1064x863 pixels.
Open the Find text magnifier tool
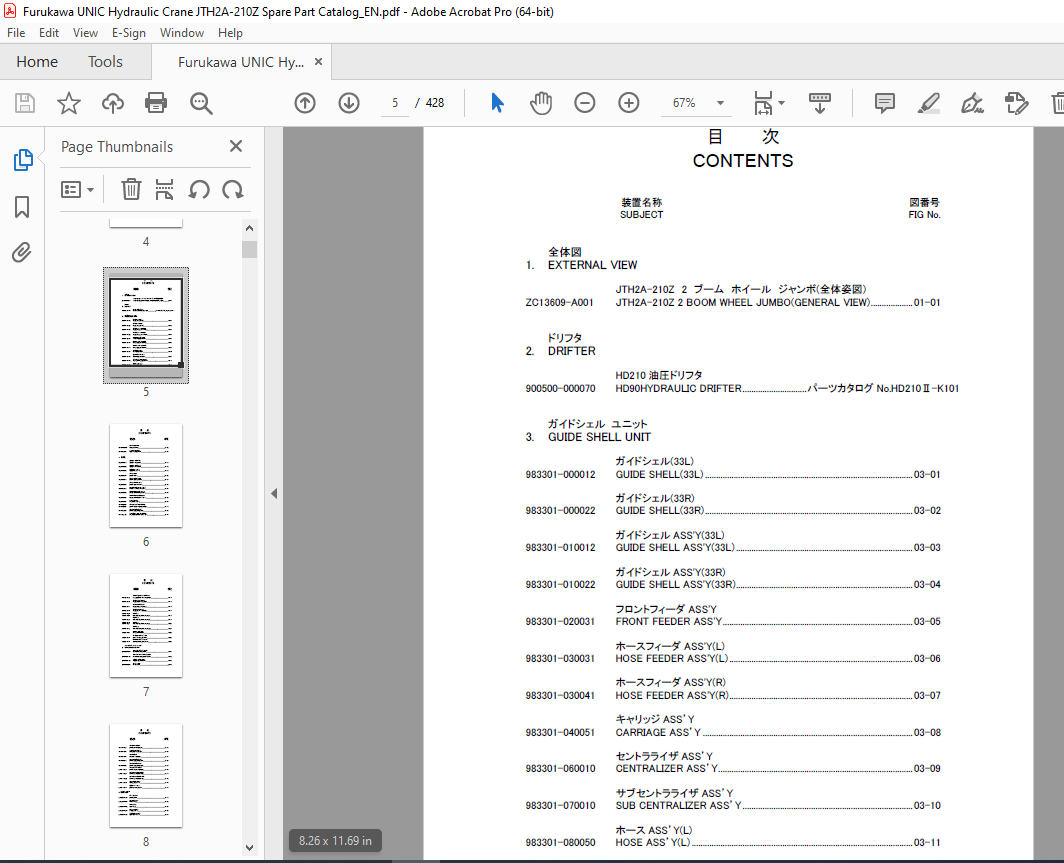click(x=201, y=103)
